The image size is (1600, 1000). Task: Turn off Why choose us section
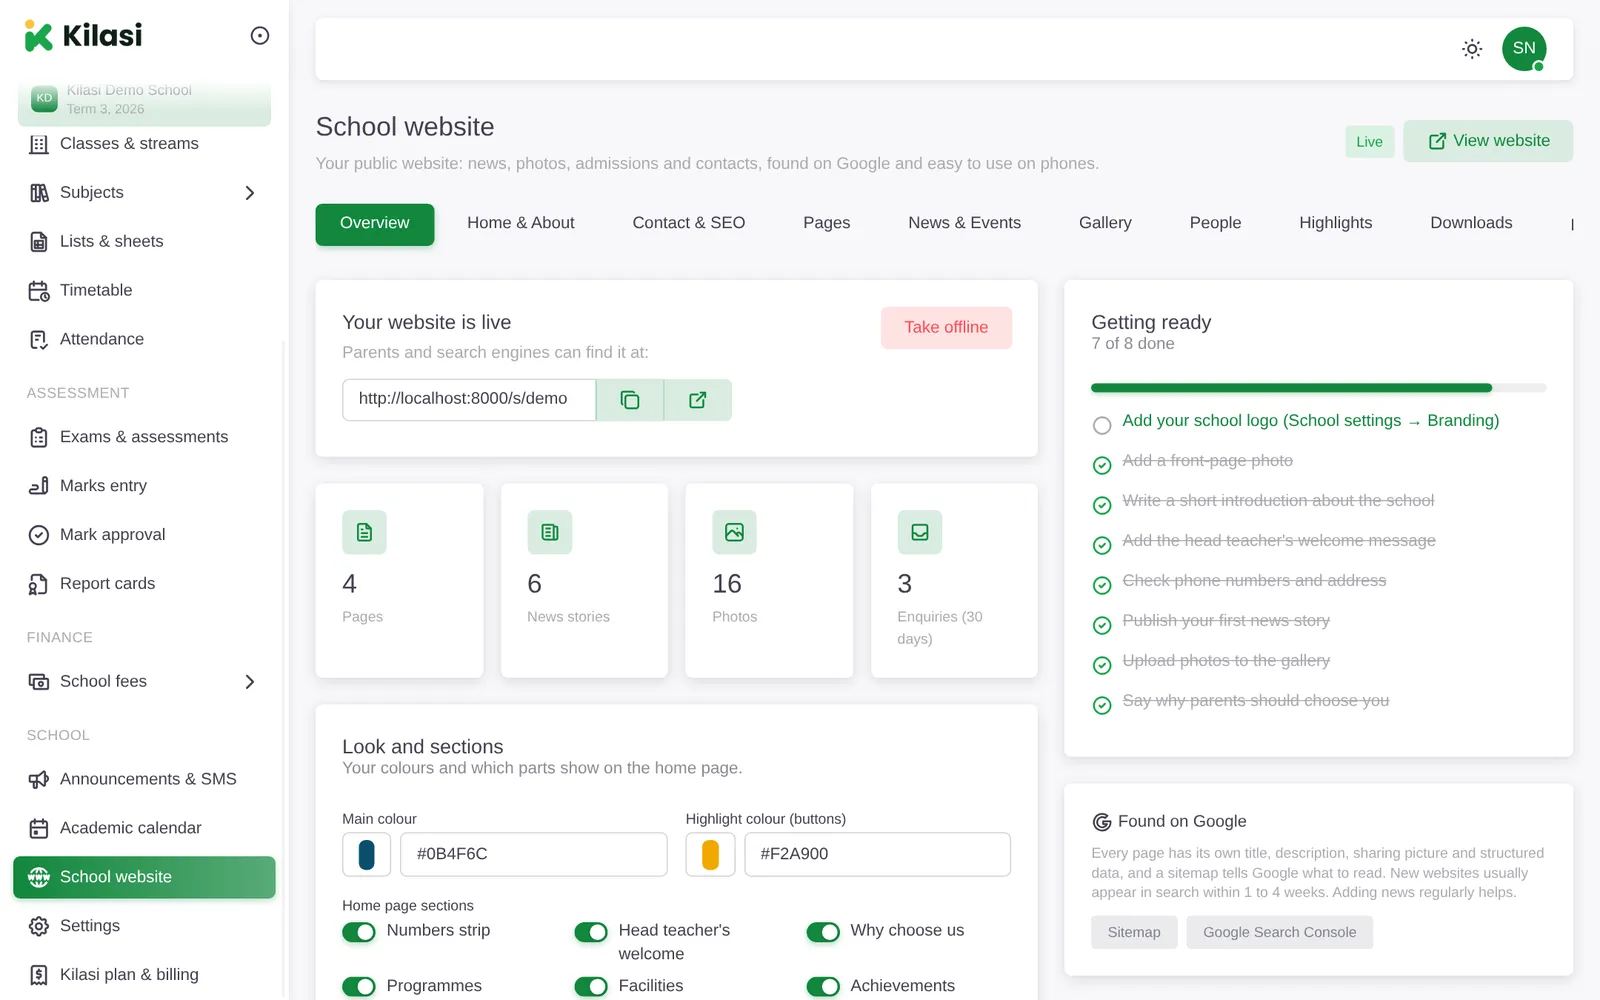pos(823,932)
